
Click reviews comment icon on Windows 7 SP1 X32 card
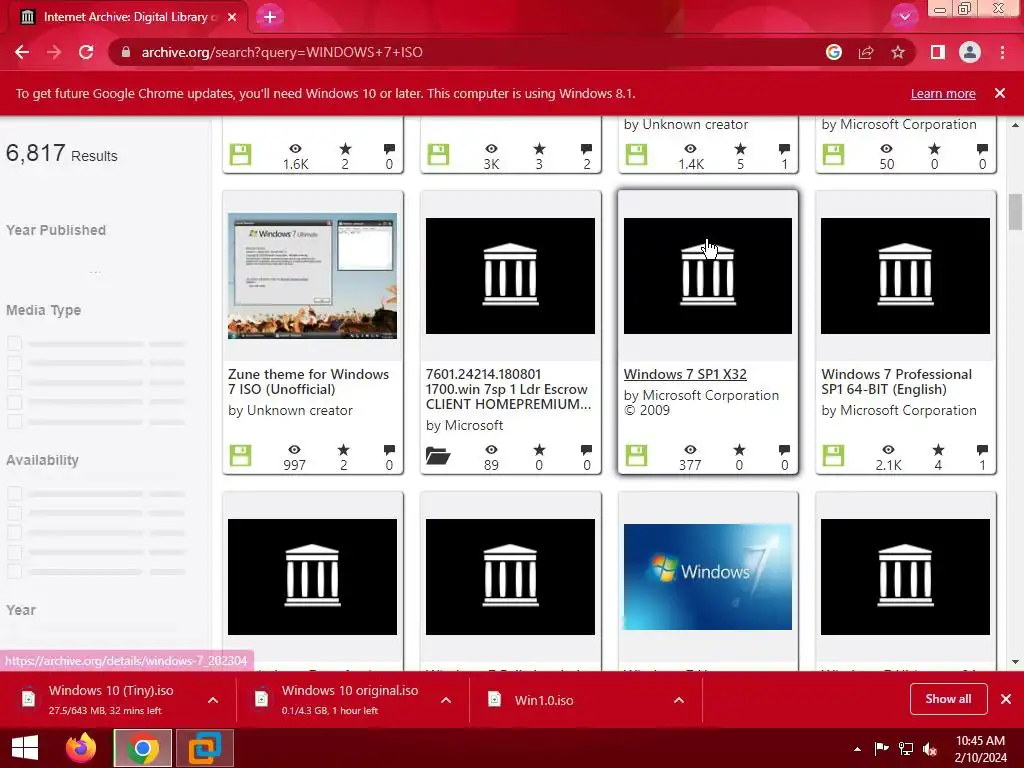click(x=784, y=449)
